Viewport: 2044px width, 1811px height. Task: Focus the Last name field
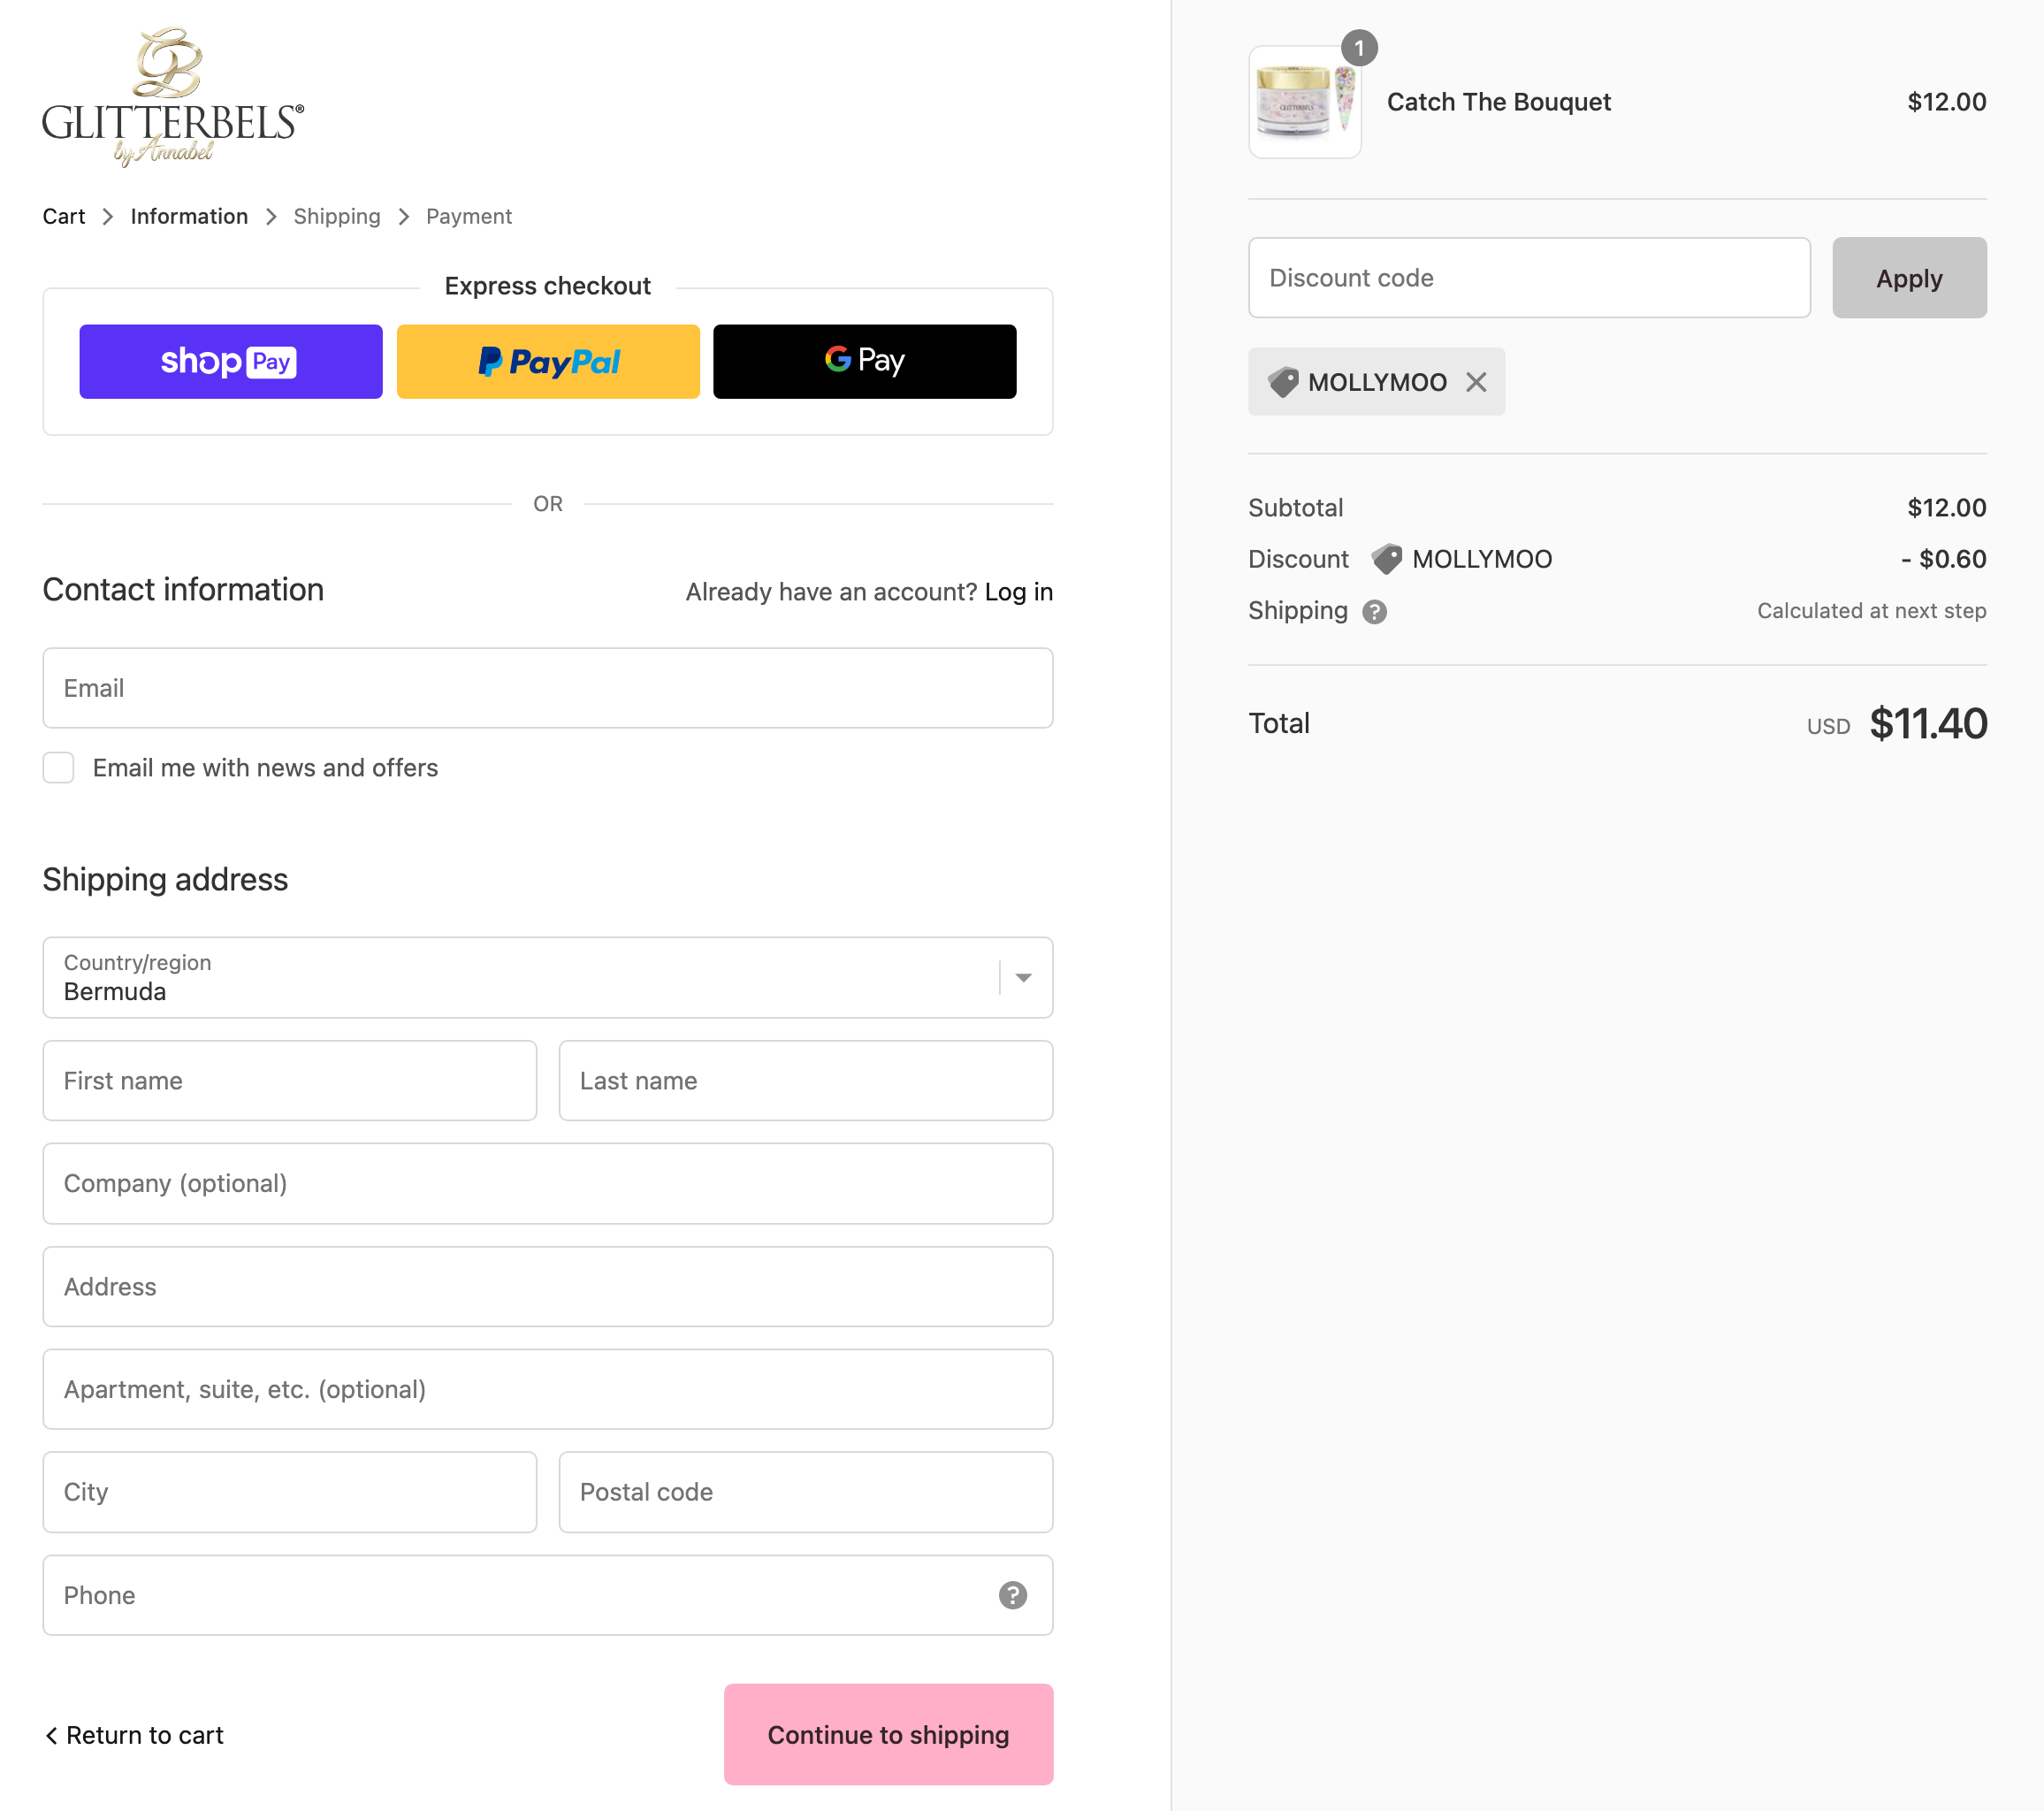click(806, 1081)
